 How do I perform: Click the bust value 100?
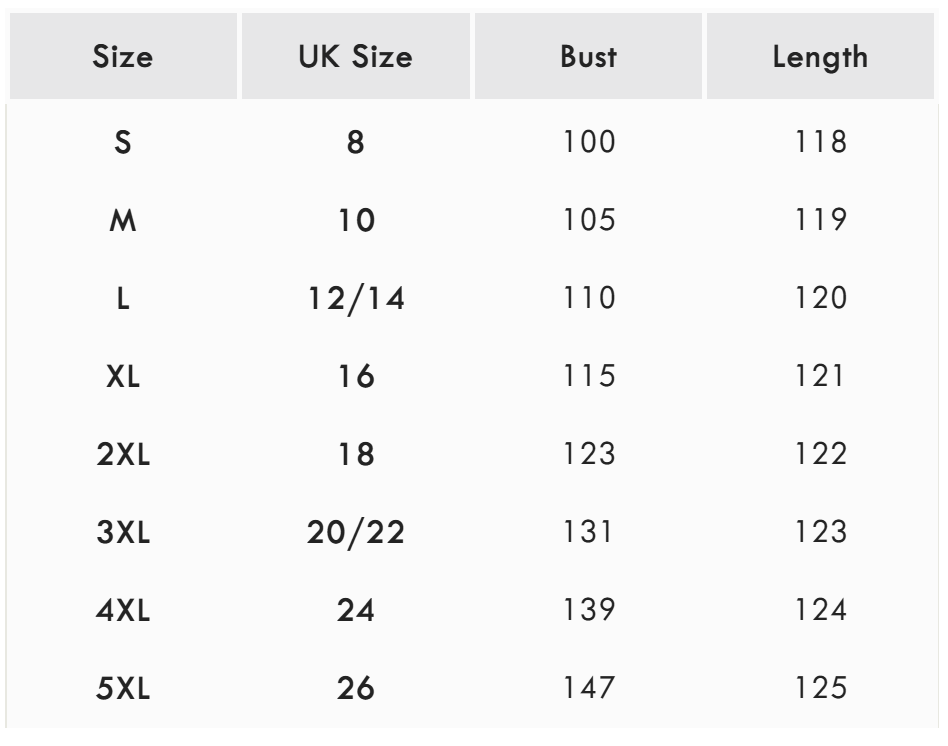(588, 143)
